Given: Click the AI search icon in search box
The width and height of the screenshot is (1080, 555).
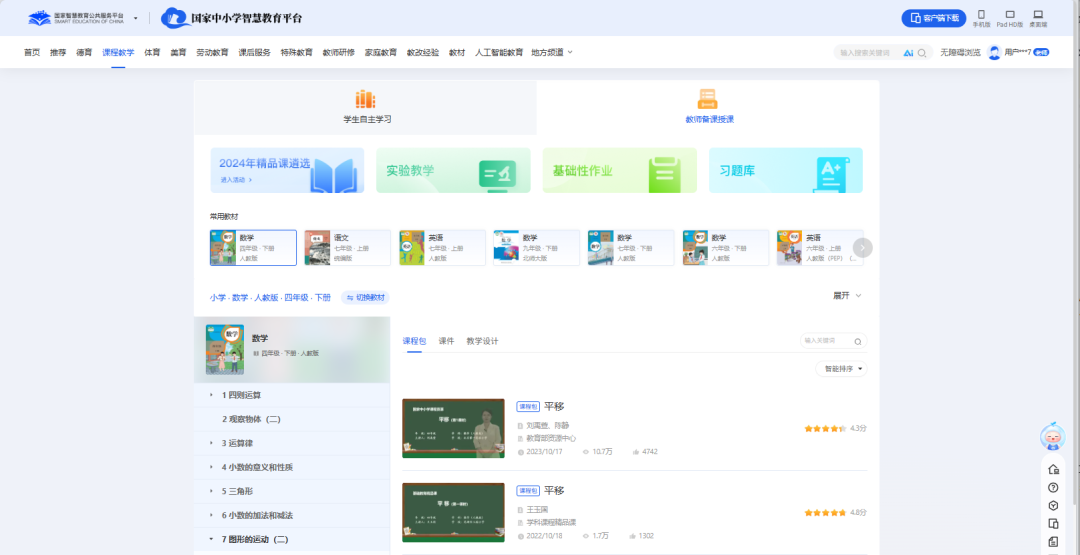Looking at the screenshot, I should click(x=908, y=52).
